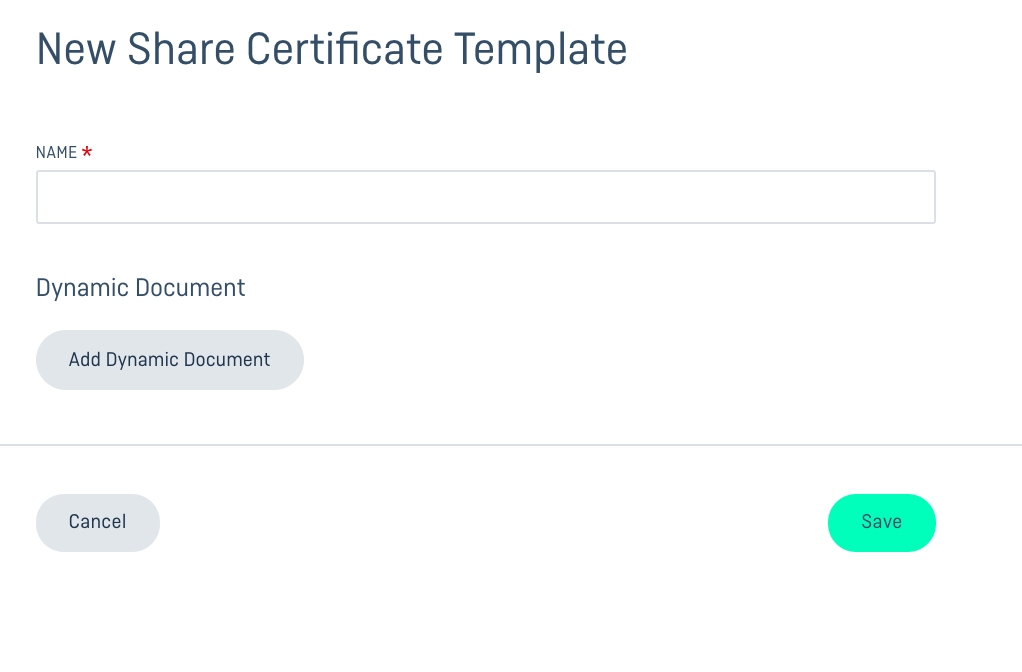Screen dimensions: 1022x672
Task: Hit the green Save button
Action: [x=882, y=523]
